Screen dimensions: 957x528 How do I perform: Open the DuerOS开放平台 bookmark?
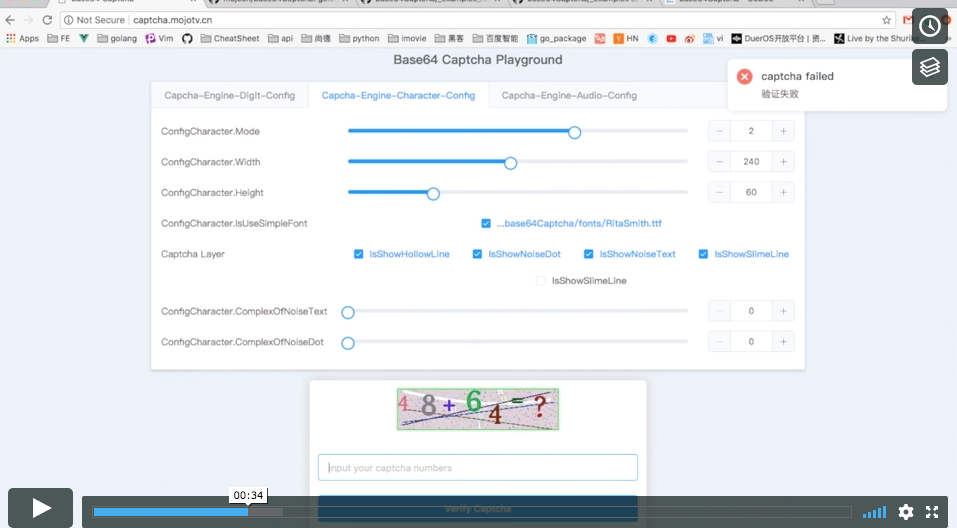click(x=779, y=38)
